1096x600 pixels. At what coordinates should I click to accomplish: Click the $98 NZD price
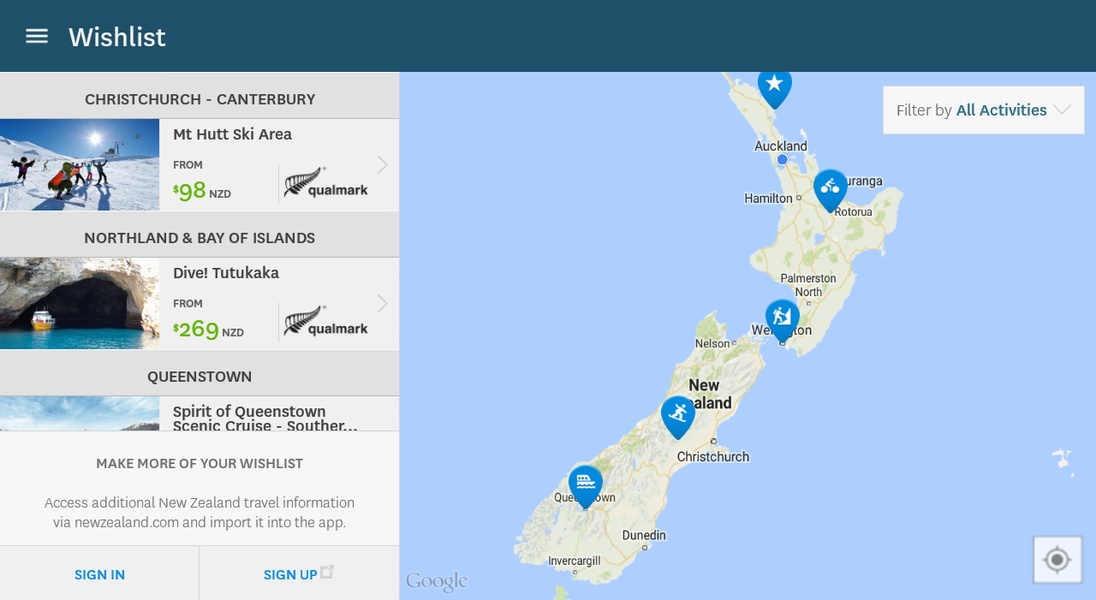pos(202,191)
